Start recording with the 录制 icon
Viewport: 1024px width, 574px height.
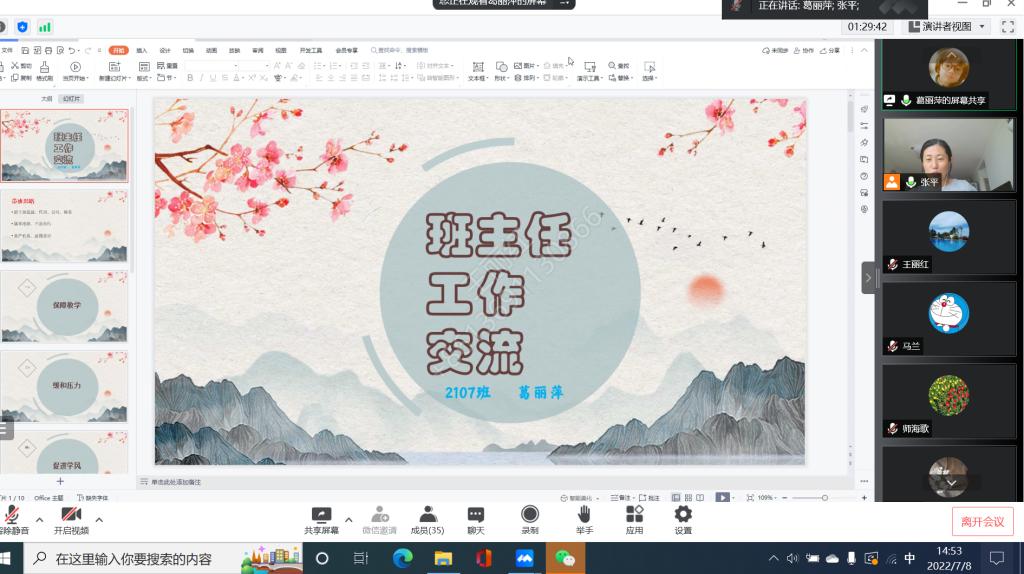529,515
